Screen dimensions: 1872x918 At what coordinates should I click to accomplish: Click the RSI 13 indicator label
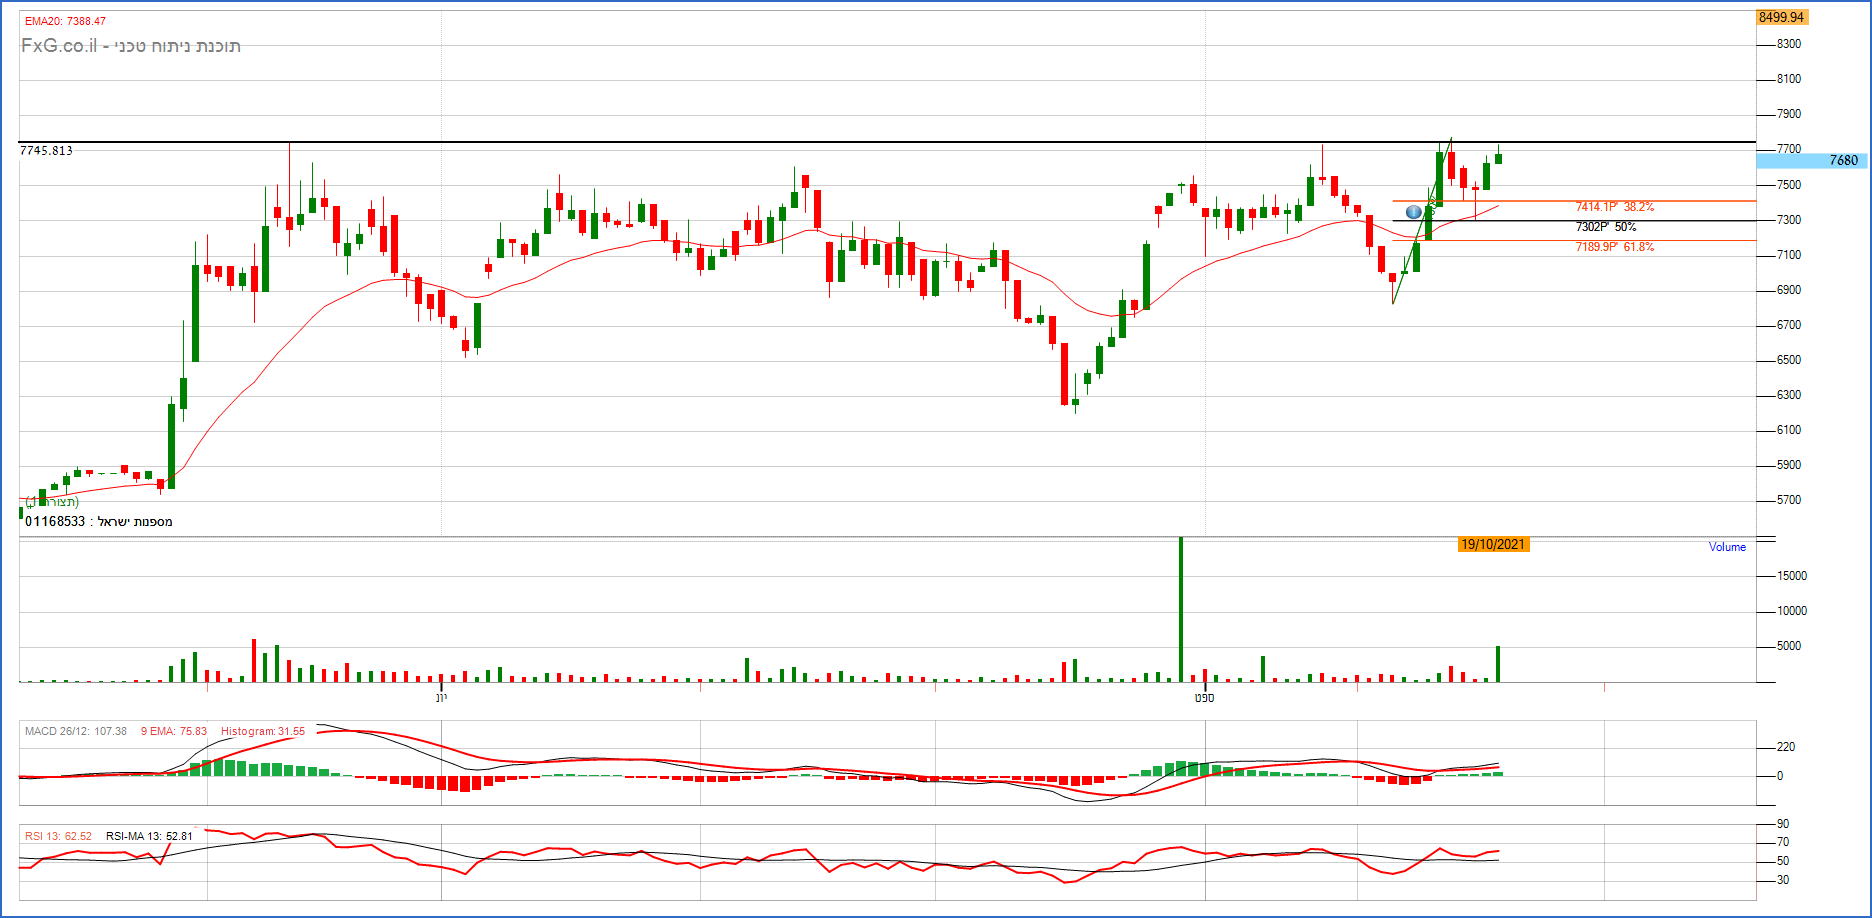pyautogui.click(x=58, y=836)
